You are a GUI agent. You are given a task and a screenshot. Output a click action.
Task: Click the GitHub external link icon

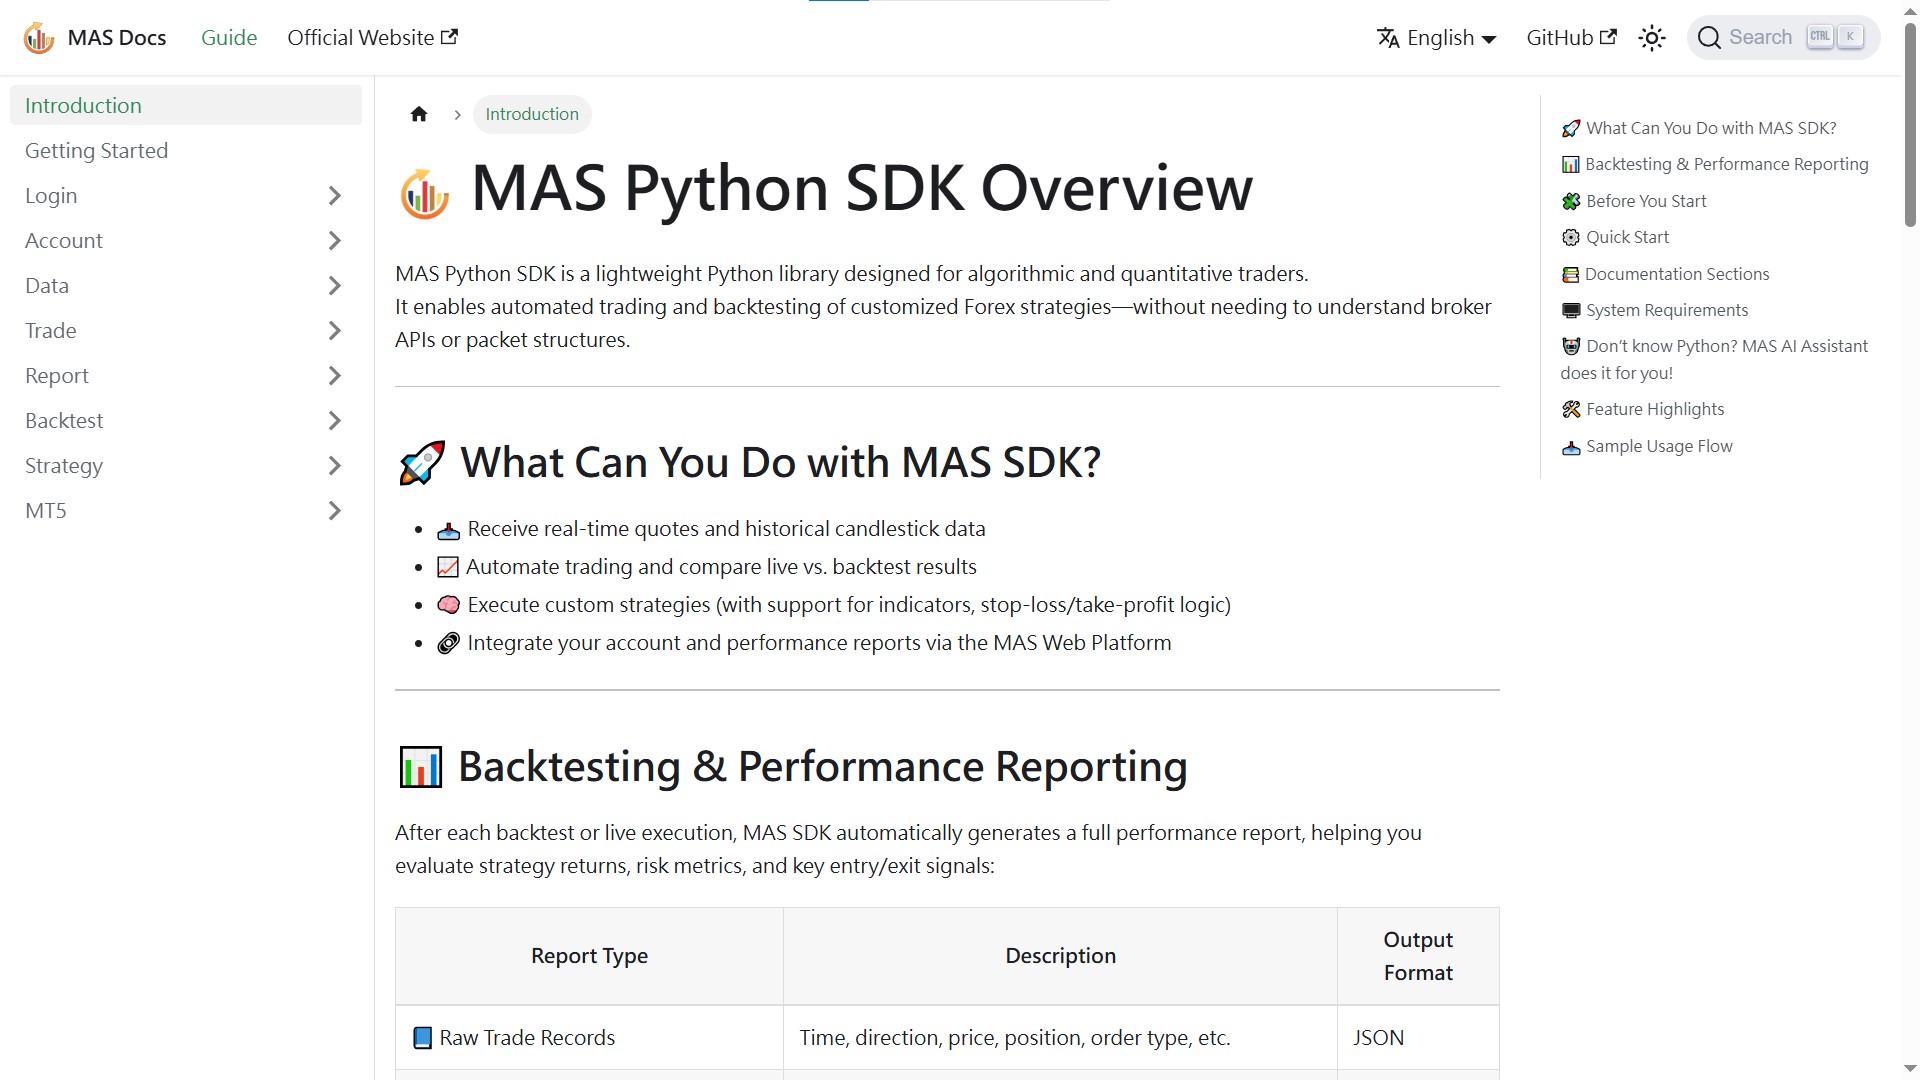1610,36
